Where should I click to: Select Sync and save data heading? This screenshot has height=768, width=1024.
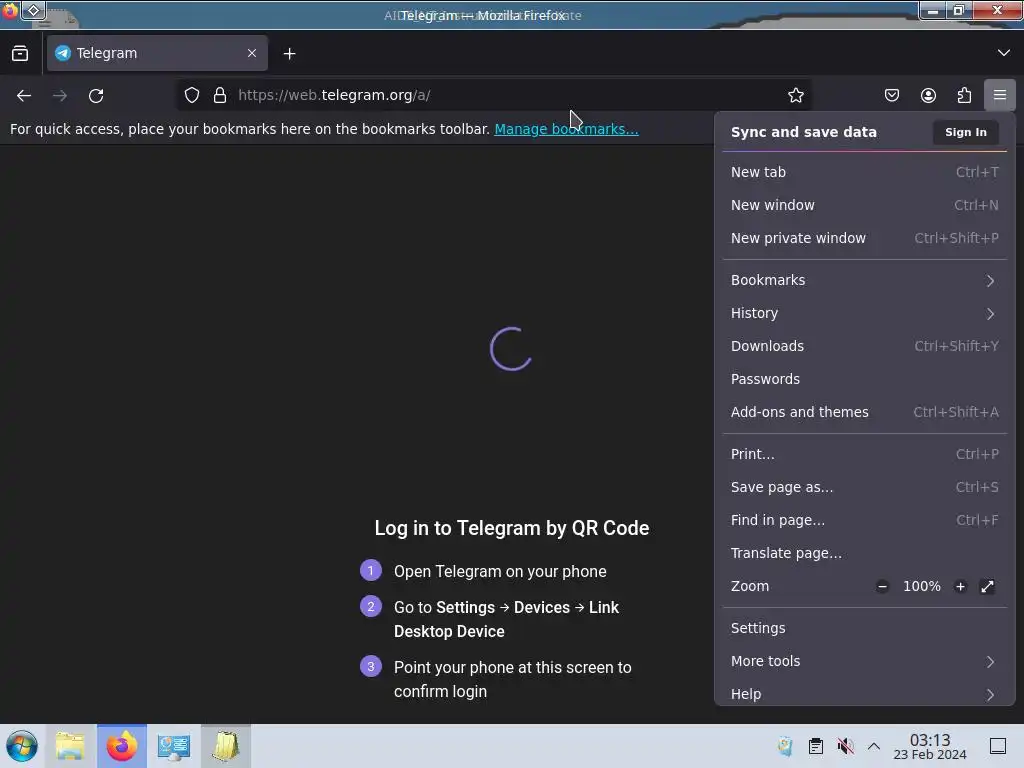click(803, 132)
